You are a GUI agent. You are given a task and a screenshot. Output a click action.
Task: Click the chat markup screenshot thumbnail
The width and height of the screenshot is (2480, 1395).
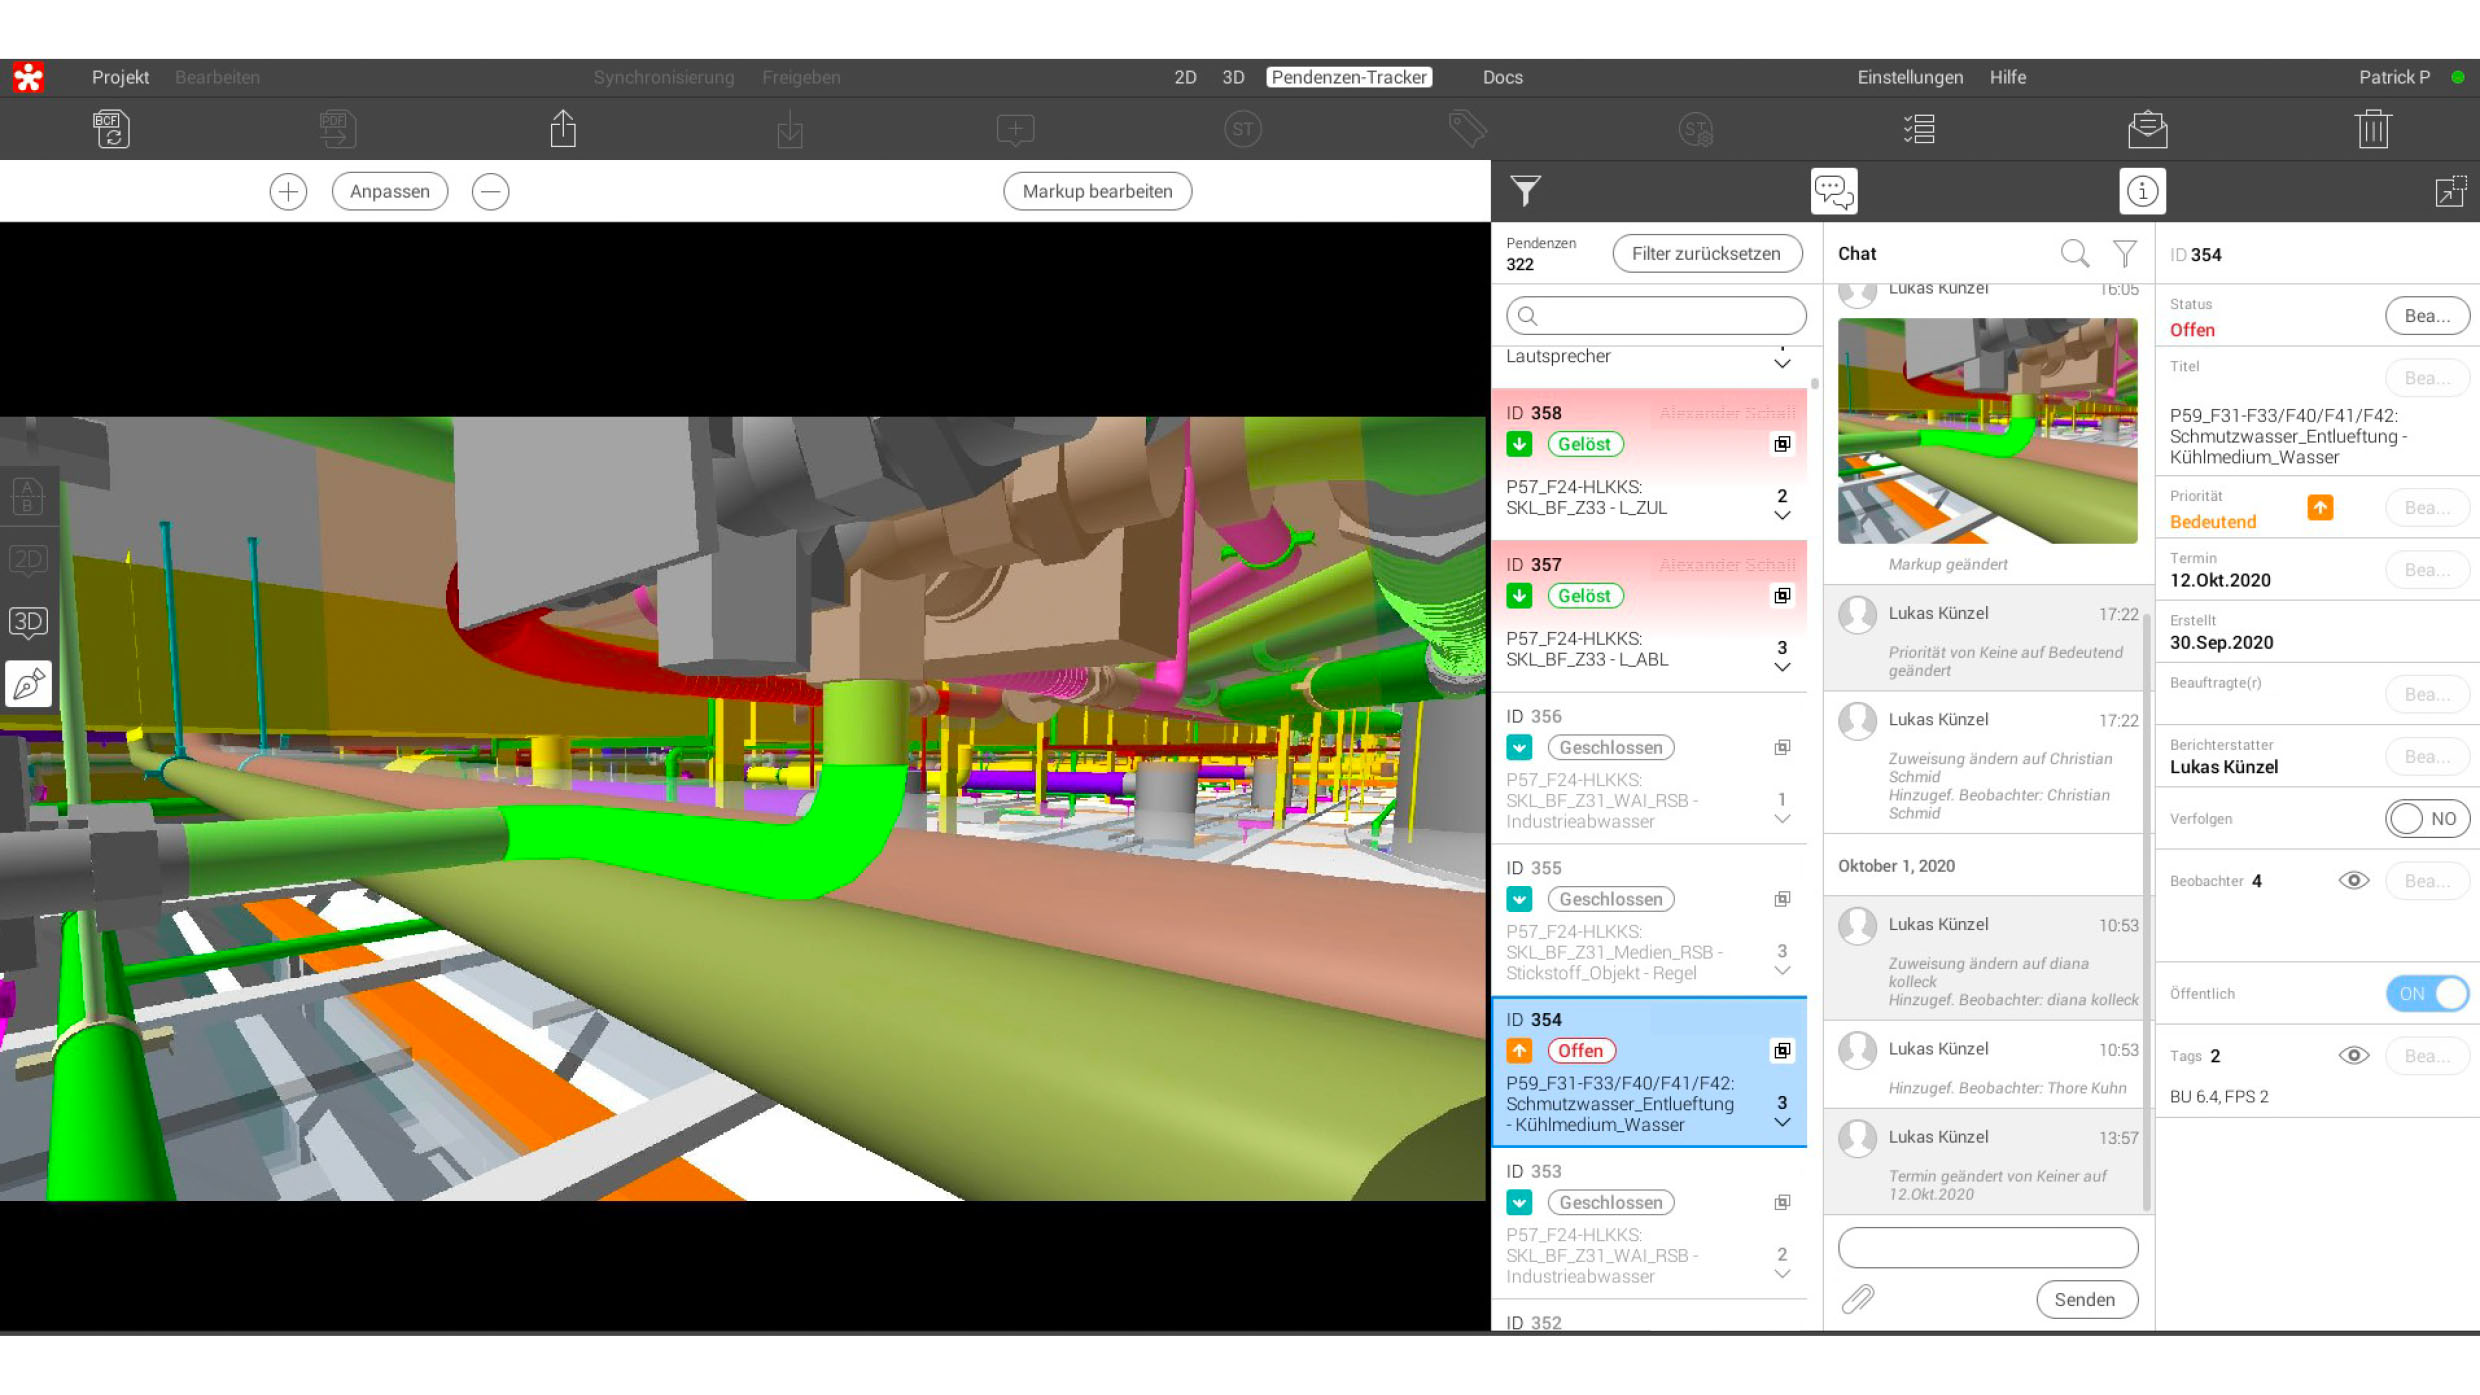click(x=1987, y=431)
